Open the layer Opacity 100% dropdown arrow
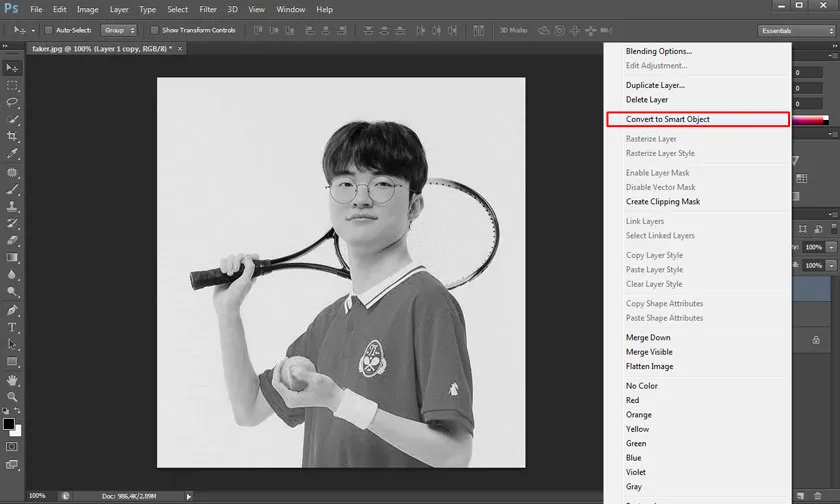This screenshot has width=840, height=504. 831,247
